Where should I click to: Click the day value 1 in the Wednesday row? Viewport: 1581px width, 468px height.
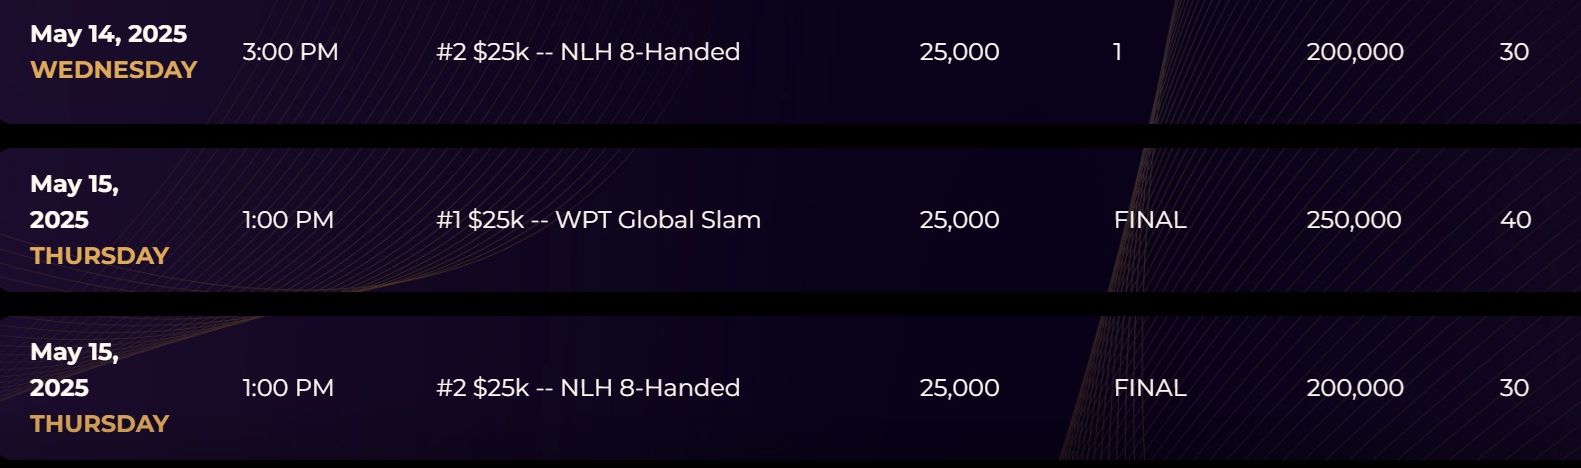[x=1117, y=52]
